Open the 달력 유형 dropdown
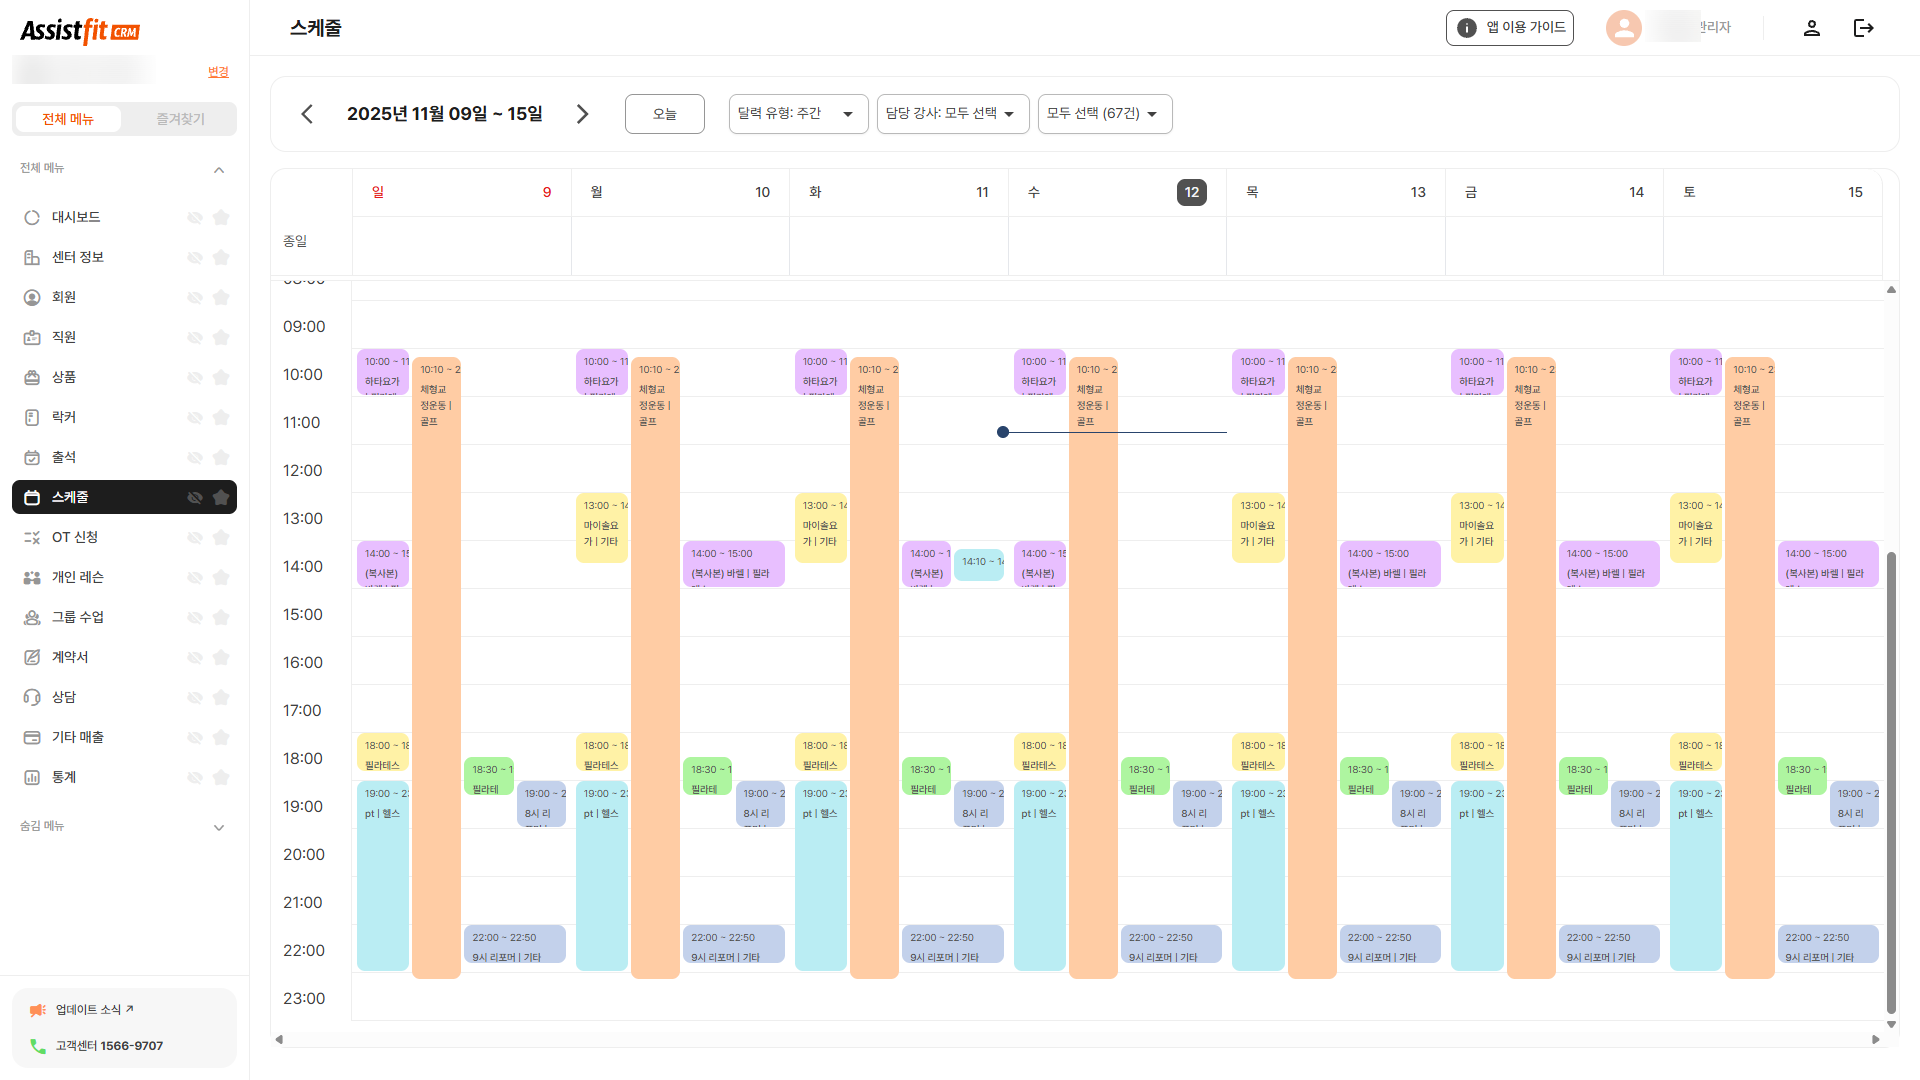This screenshot has width=1920, height=1080. click(797, 114)
